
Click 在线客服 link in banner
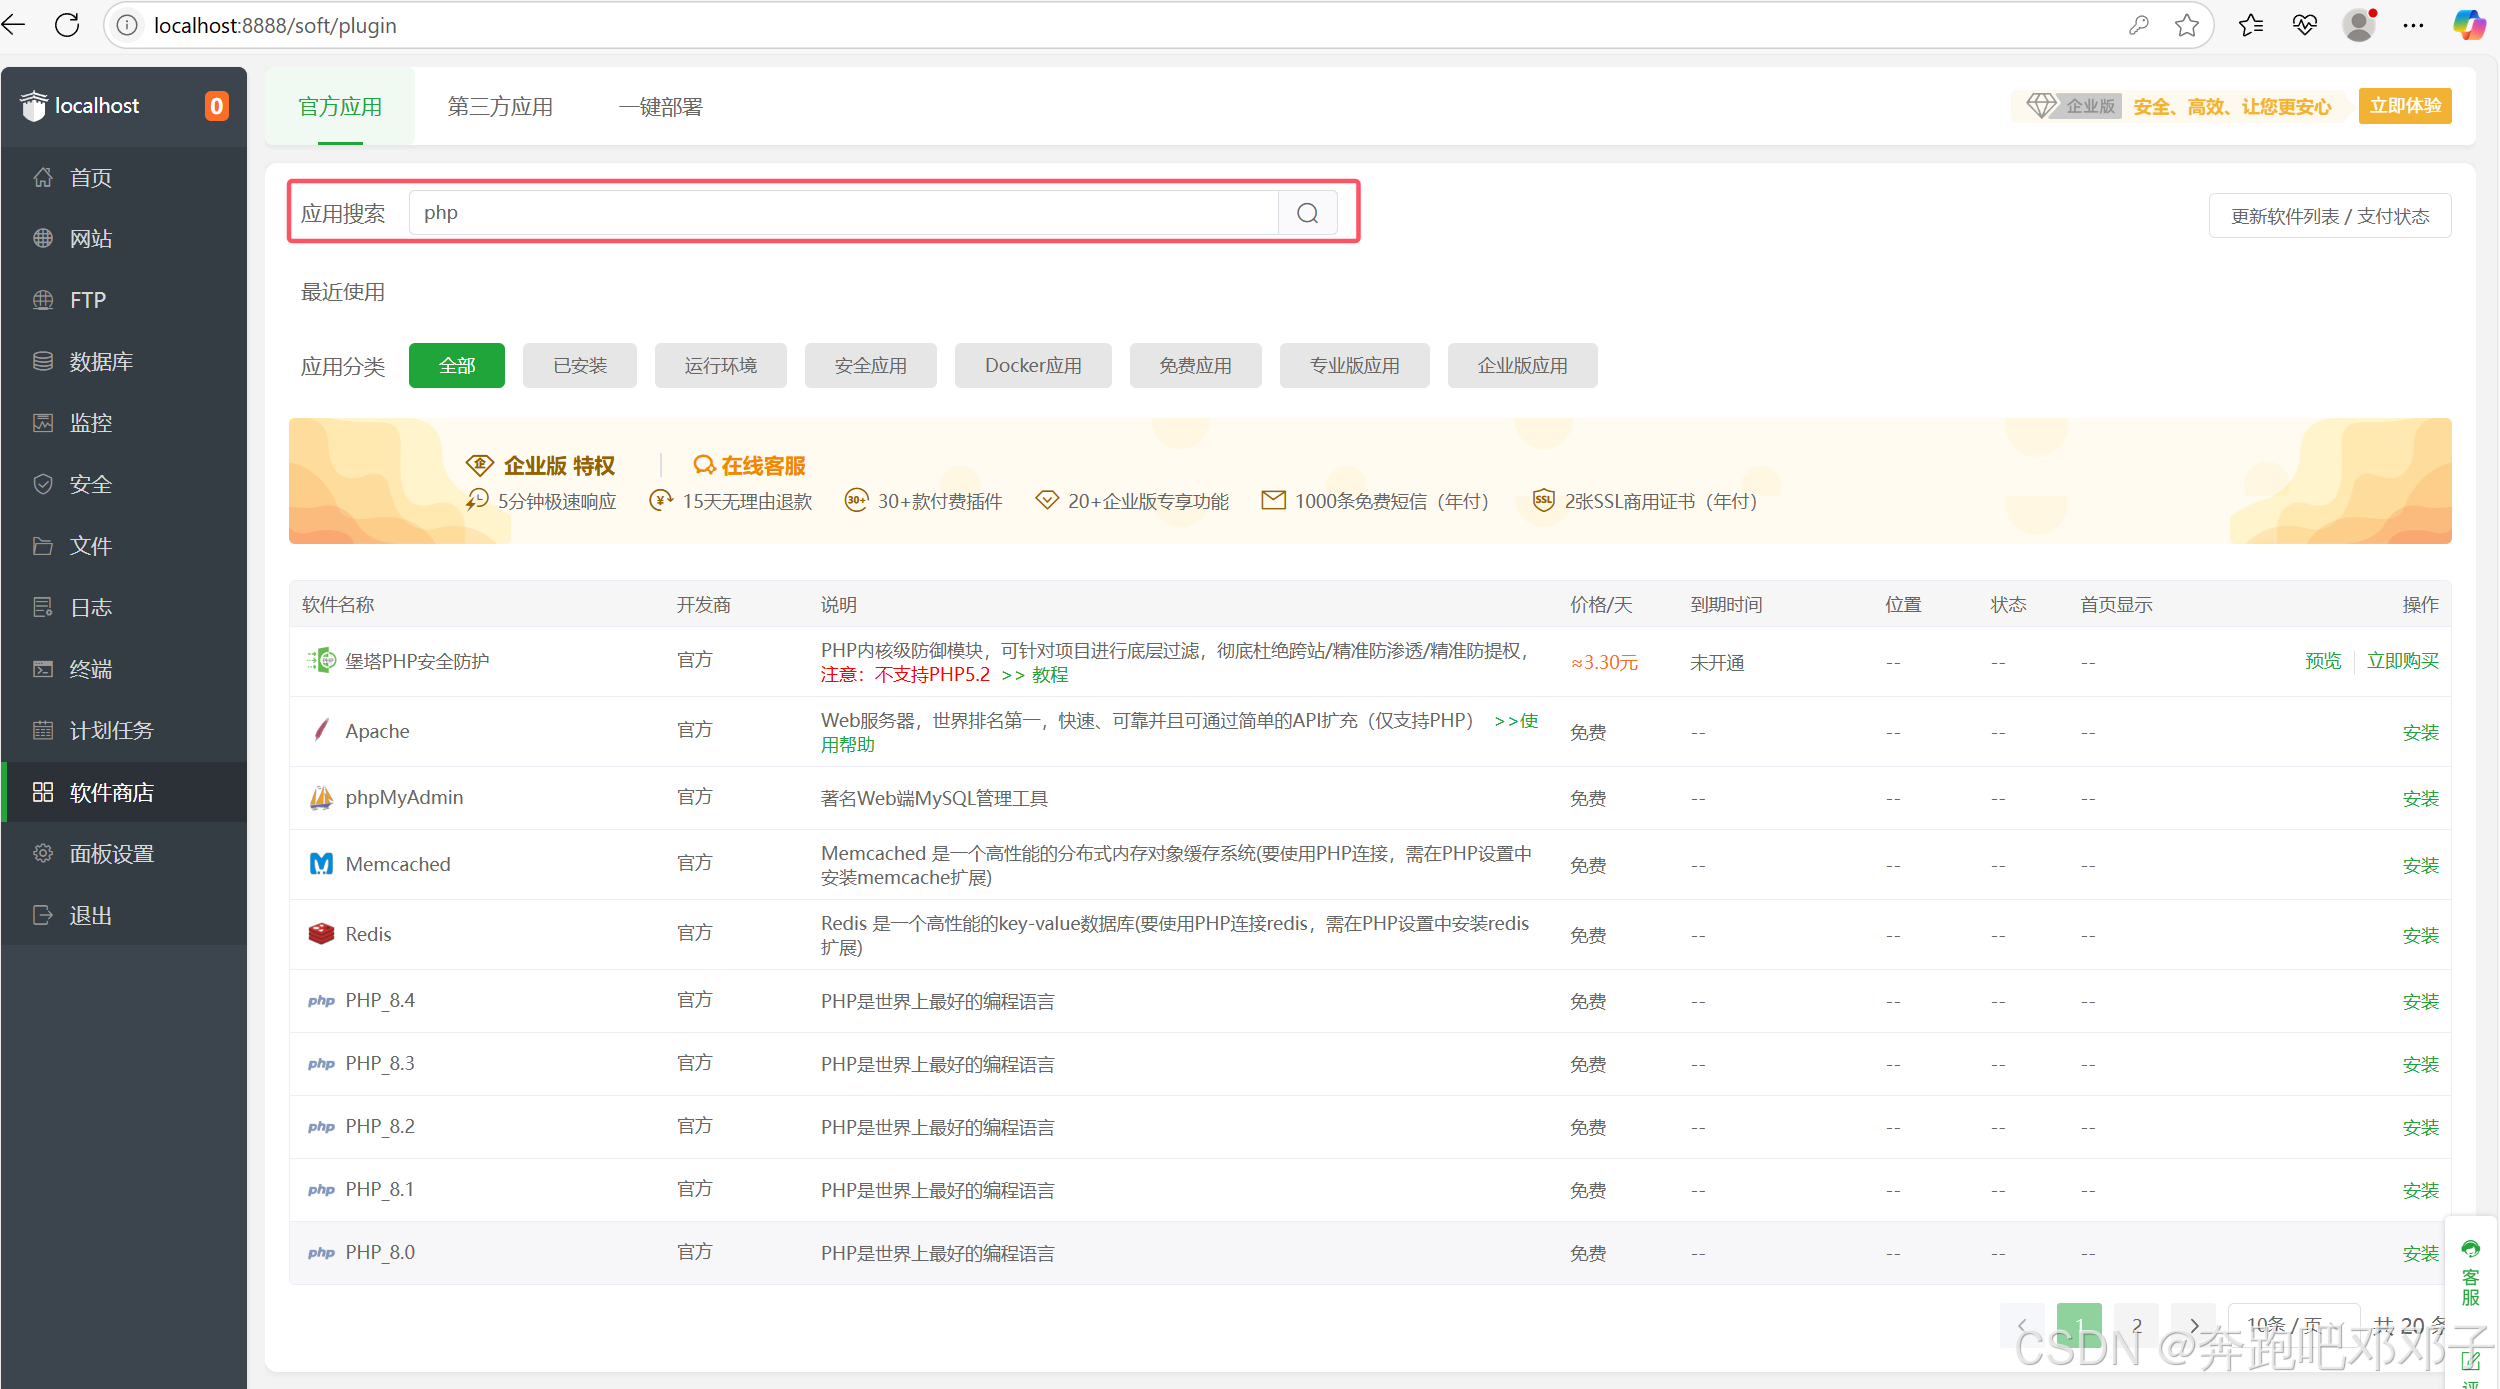click(x=750, y=466)
